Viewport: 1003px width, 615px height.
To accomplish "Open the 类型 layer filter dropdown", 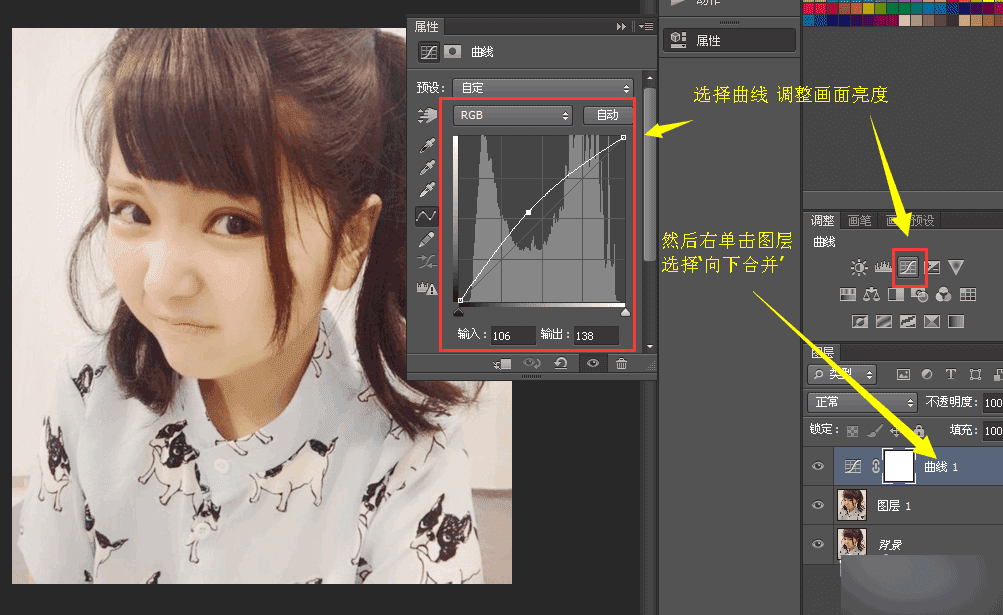I will 842,374.
